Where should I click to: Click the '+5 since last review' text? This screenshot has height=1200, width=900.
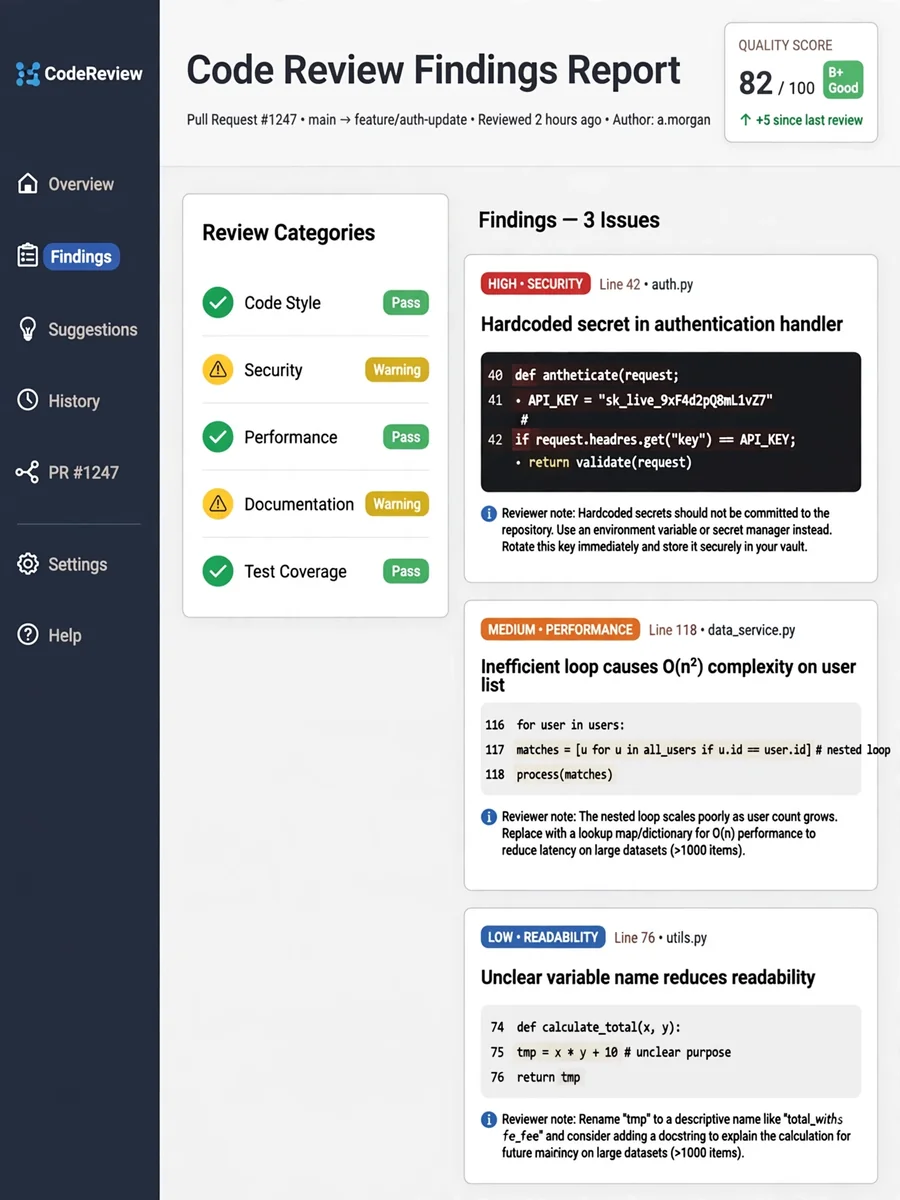tap(810, 120)
